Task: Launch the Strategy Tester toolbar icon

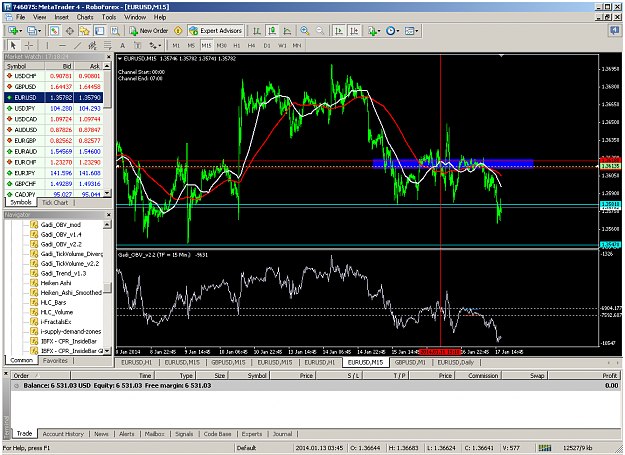Action: tap(115, 31)
